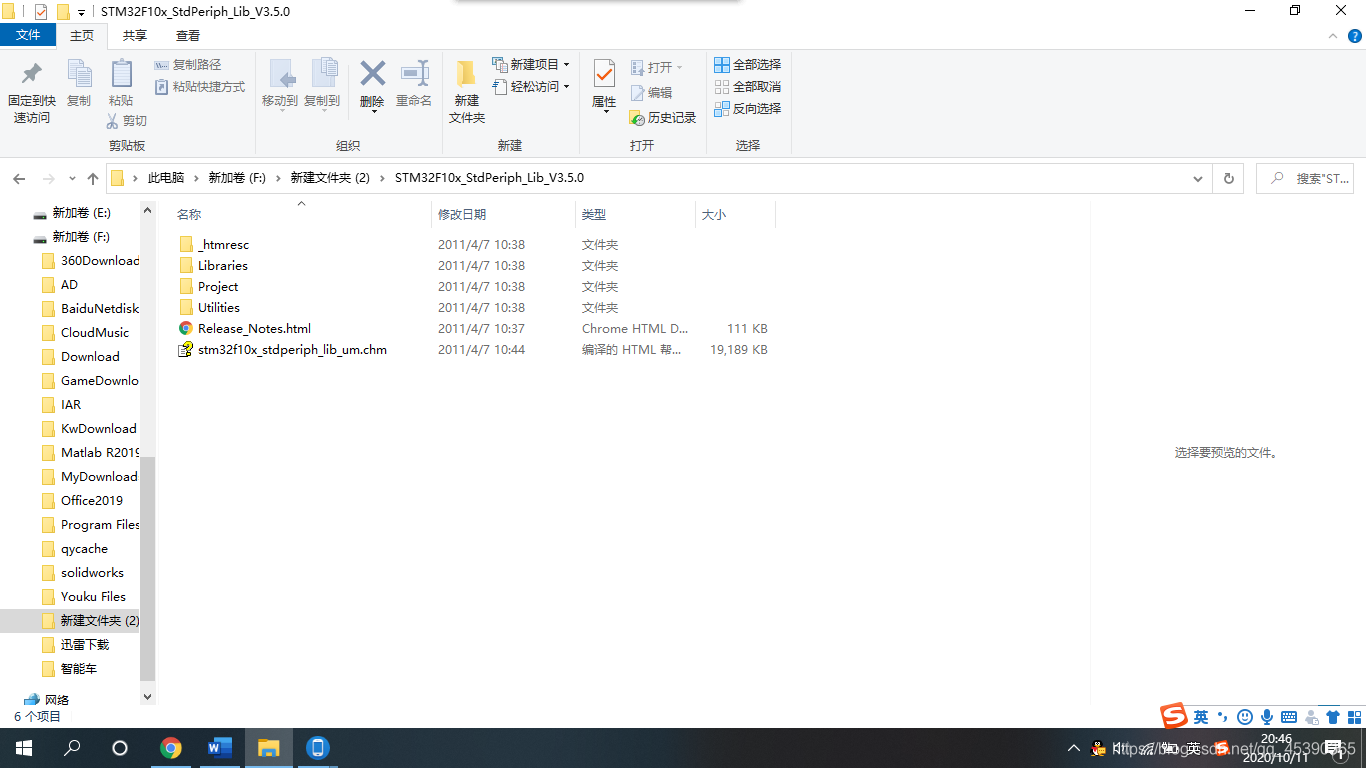Expand address bar history dropdown
The height and width of the screenshot is (768, 1366).
(x=1198, y=178)
